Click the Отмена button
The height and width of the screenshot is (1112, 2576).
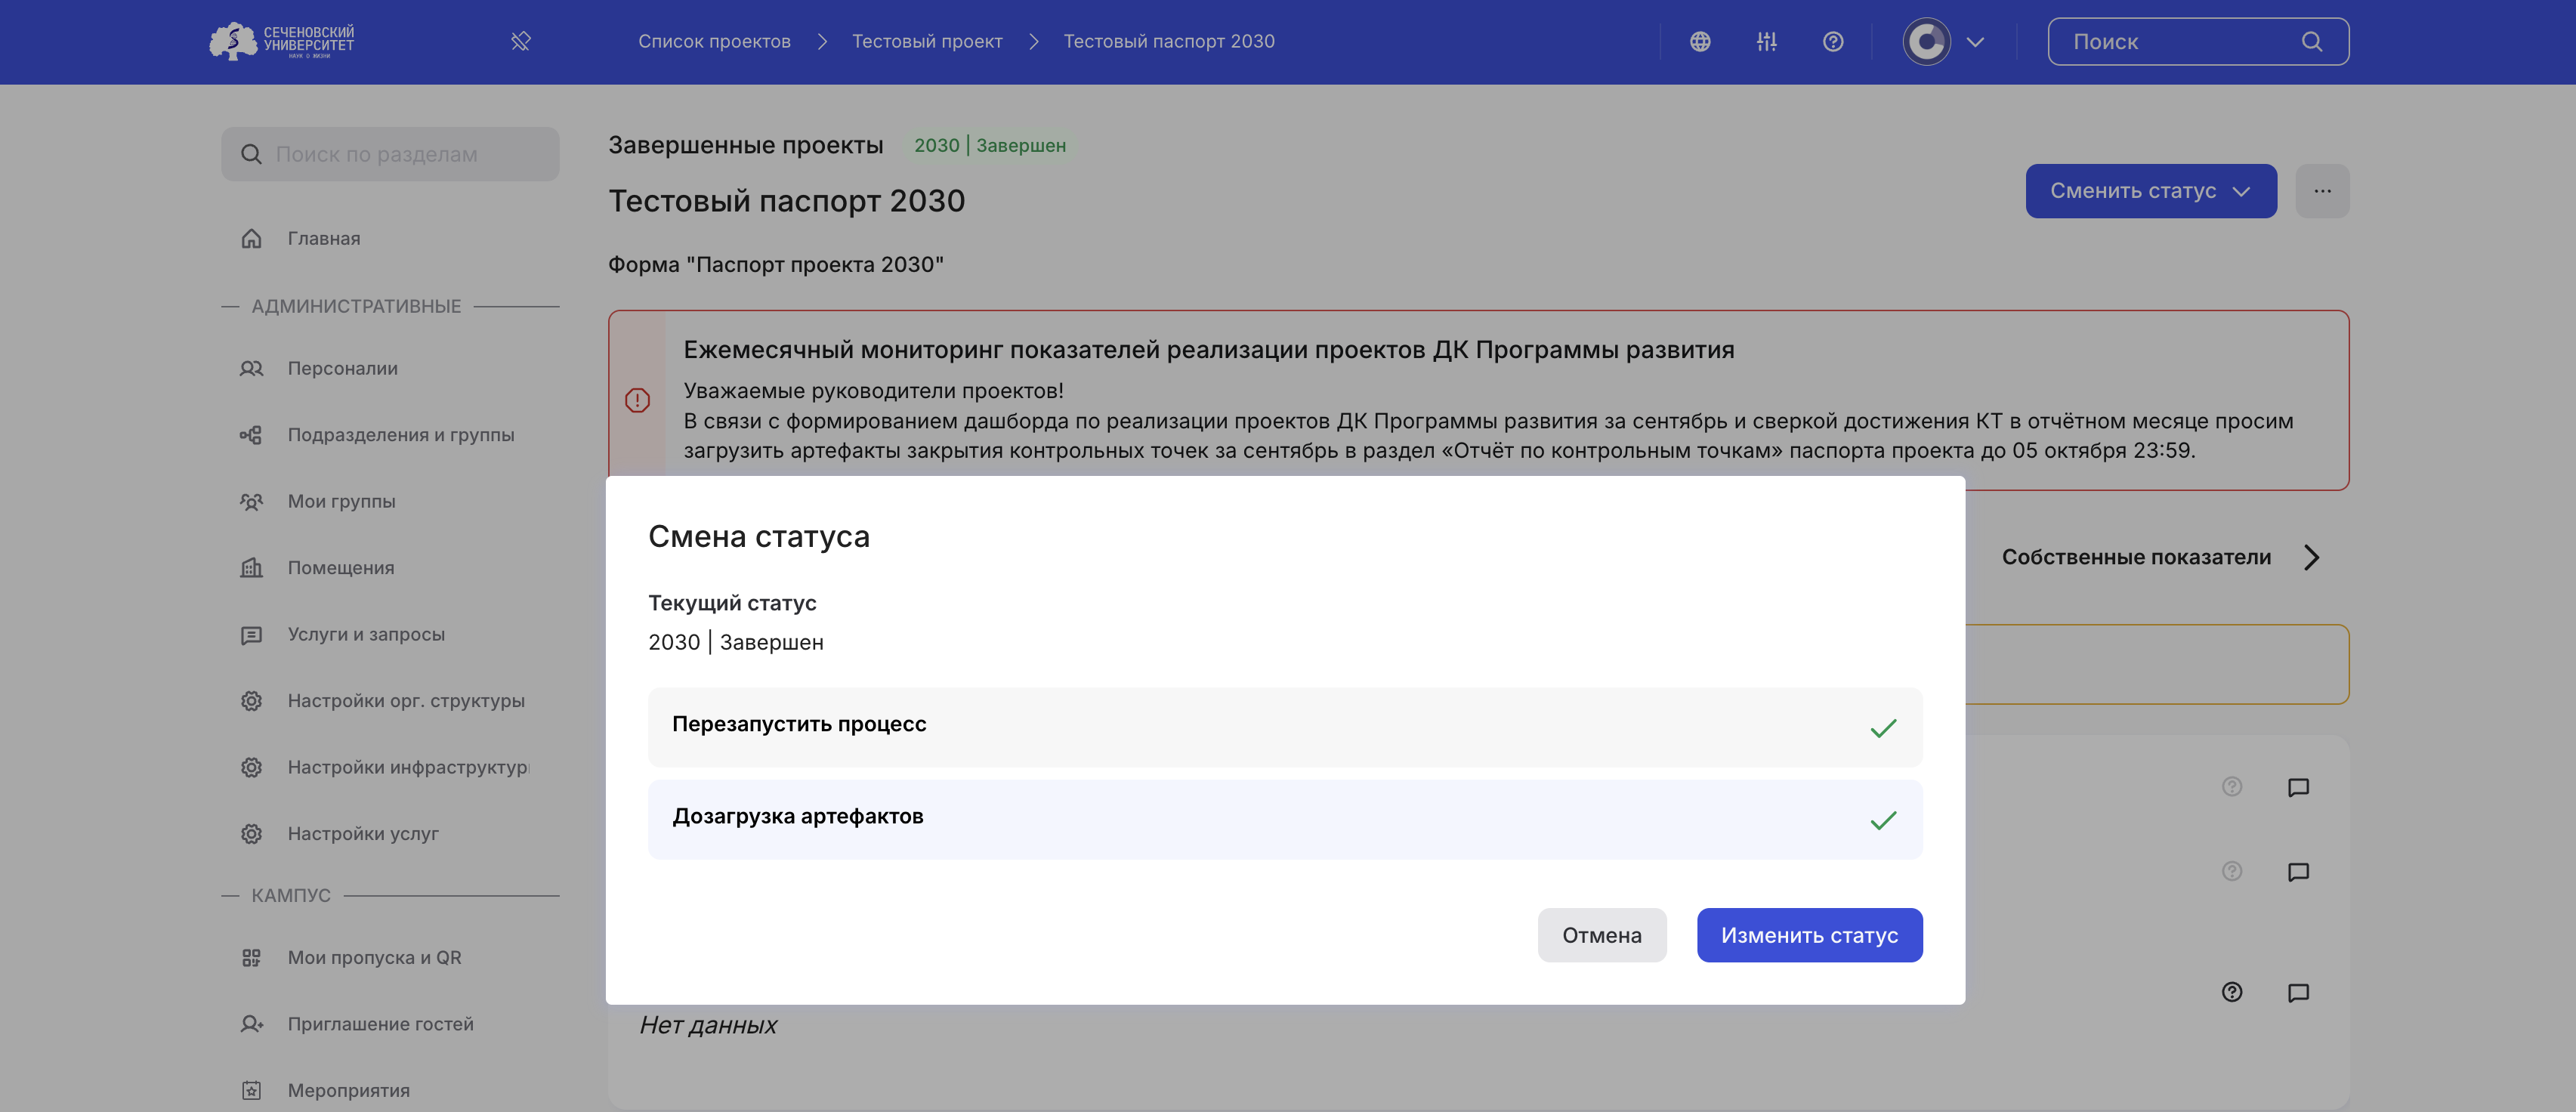1601,935
